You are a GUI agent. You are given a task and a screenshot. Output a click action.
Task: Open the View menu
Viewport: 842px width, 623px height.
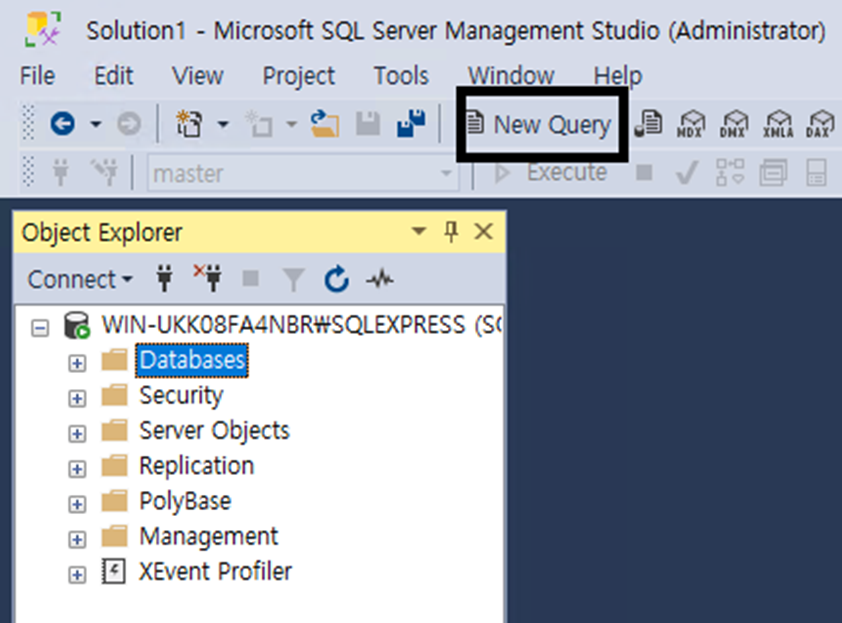pyautogui.click(x=198, y=76)
